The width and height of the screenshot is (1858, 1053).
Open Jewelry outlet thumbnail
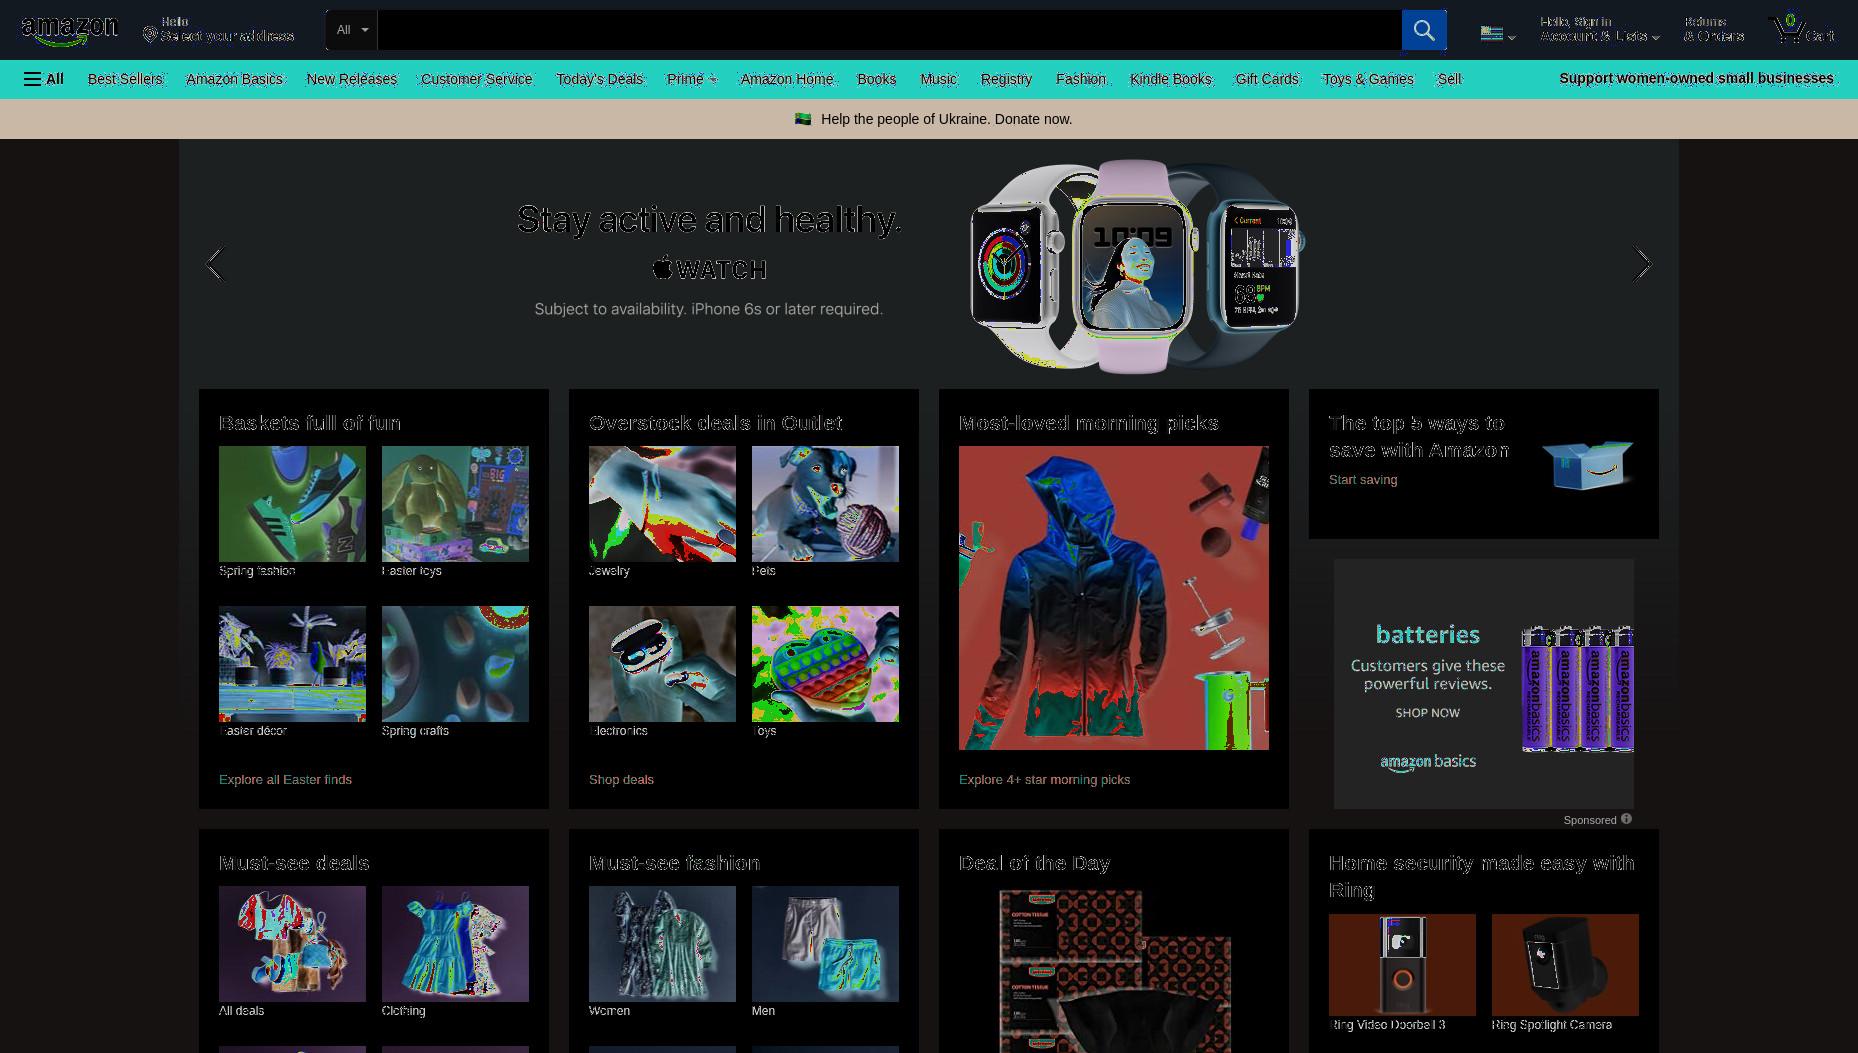coord(662,504)
